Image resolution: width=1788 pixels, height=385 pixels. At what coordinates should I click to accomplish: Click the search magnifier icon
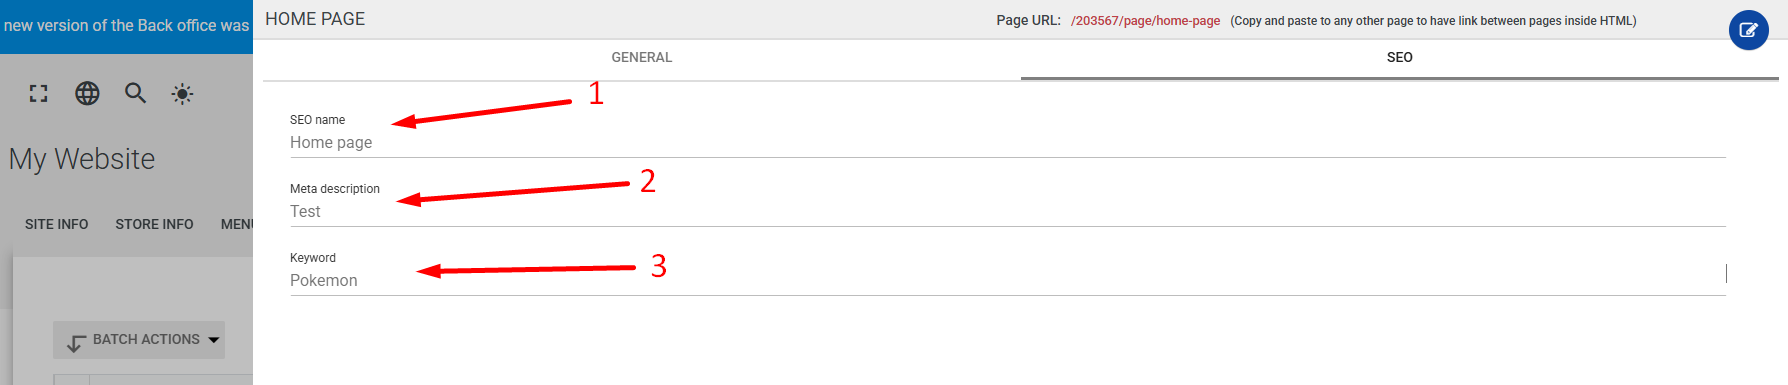point(135,94)
